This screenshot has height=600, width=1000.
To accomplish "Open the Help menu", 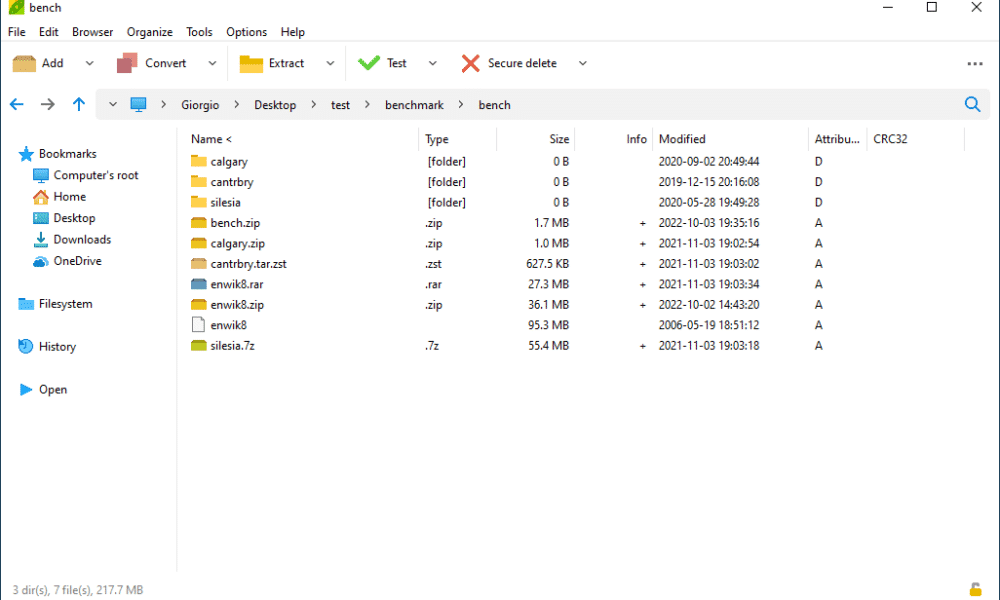I will pos(293,32).
